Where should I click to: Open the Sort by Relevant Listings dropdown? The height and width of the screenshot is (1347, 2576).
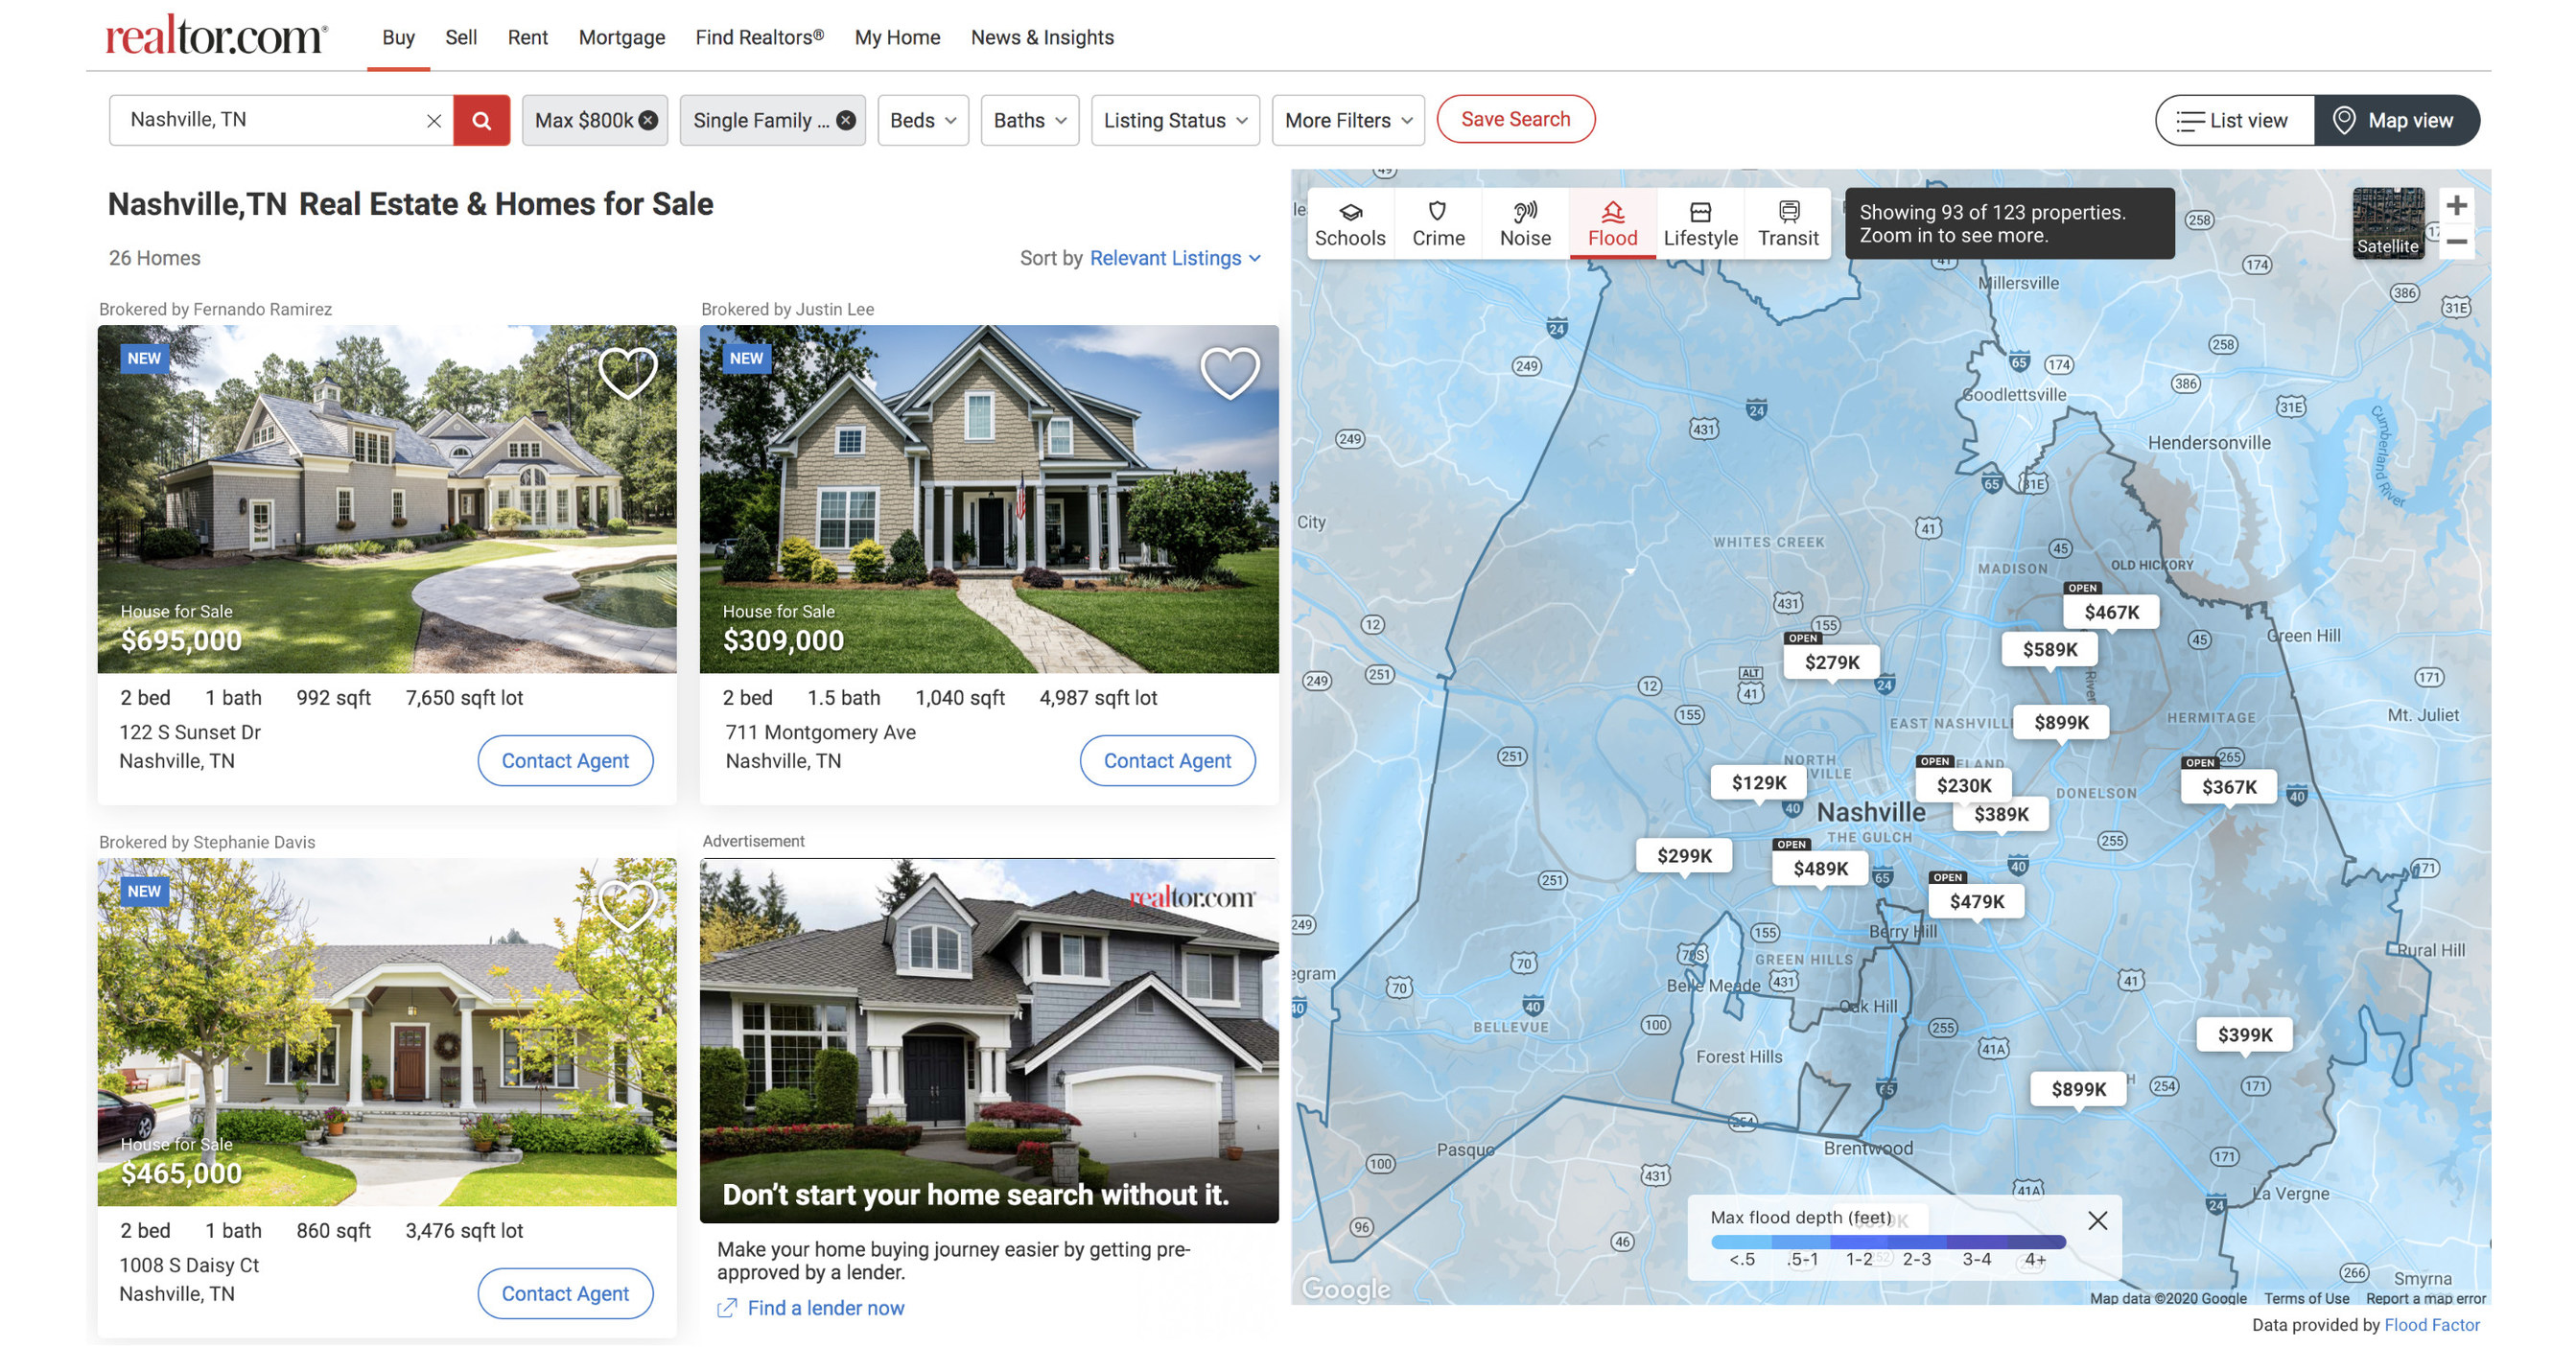(1168, 258)
